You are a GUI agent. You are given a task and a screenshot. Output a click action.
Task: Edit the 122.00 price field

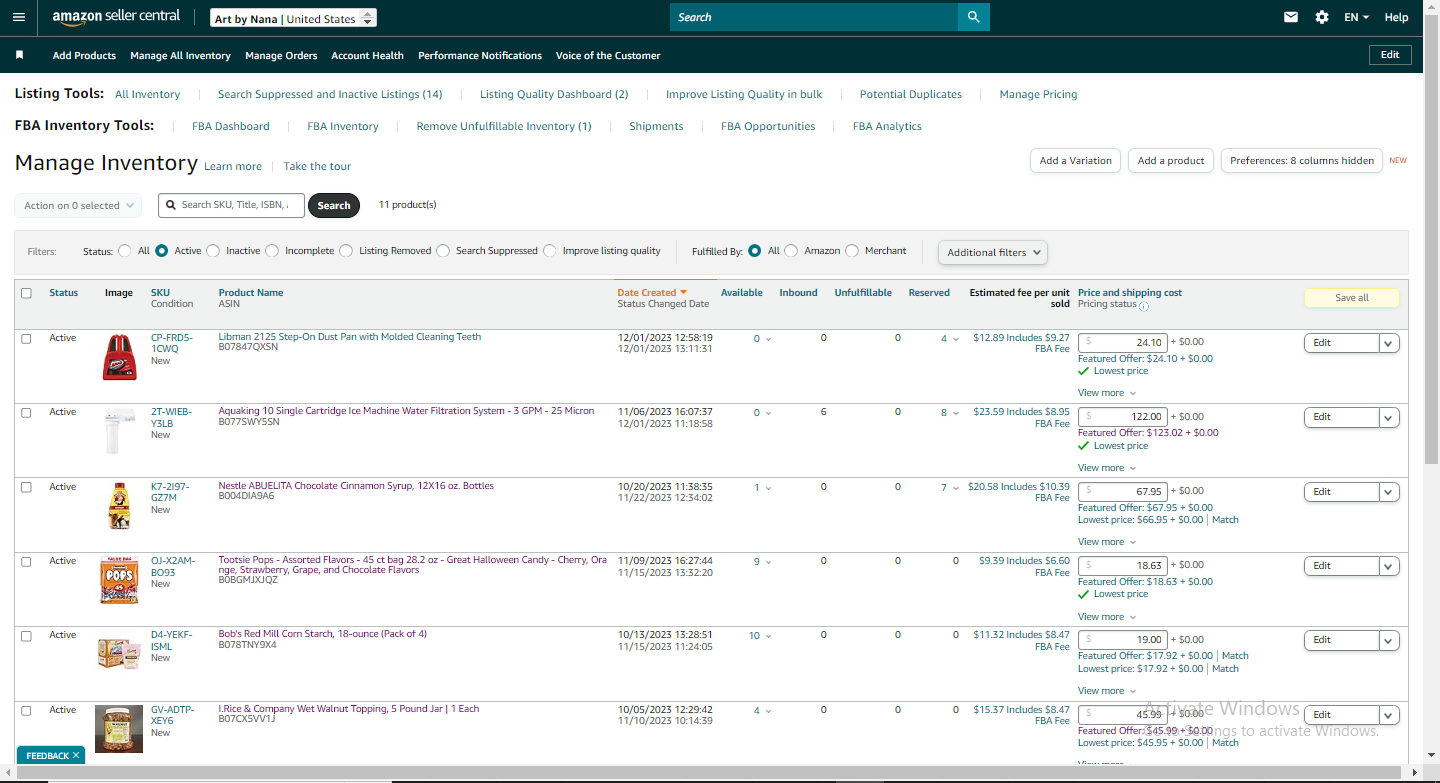click(1123, 416)
